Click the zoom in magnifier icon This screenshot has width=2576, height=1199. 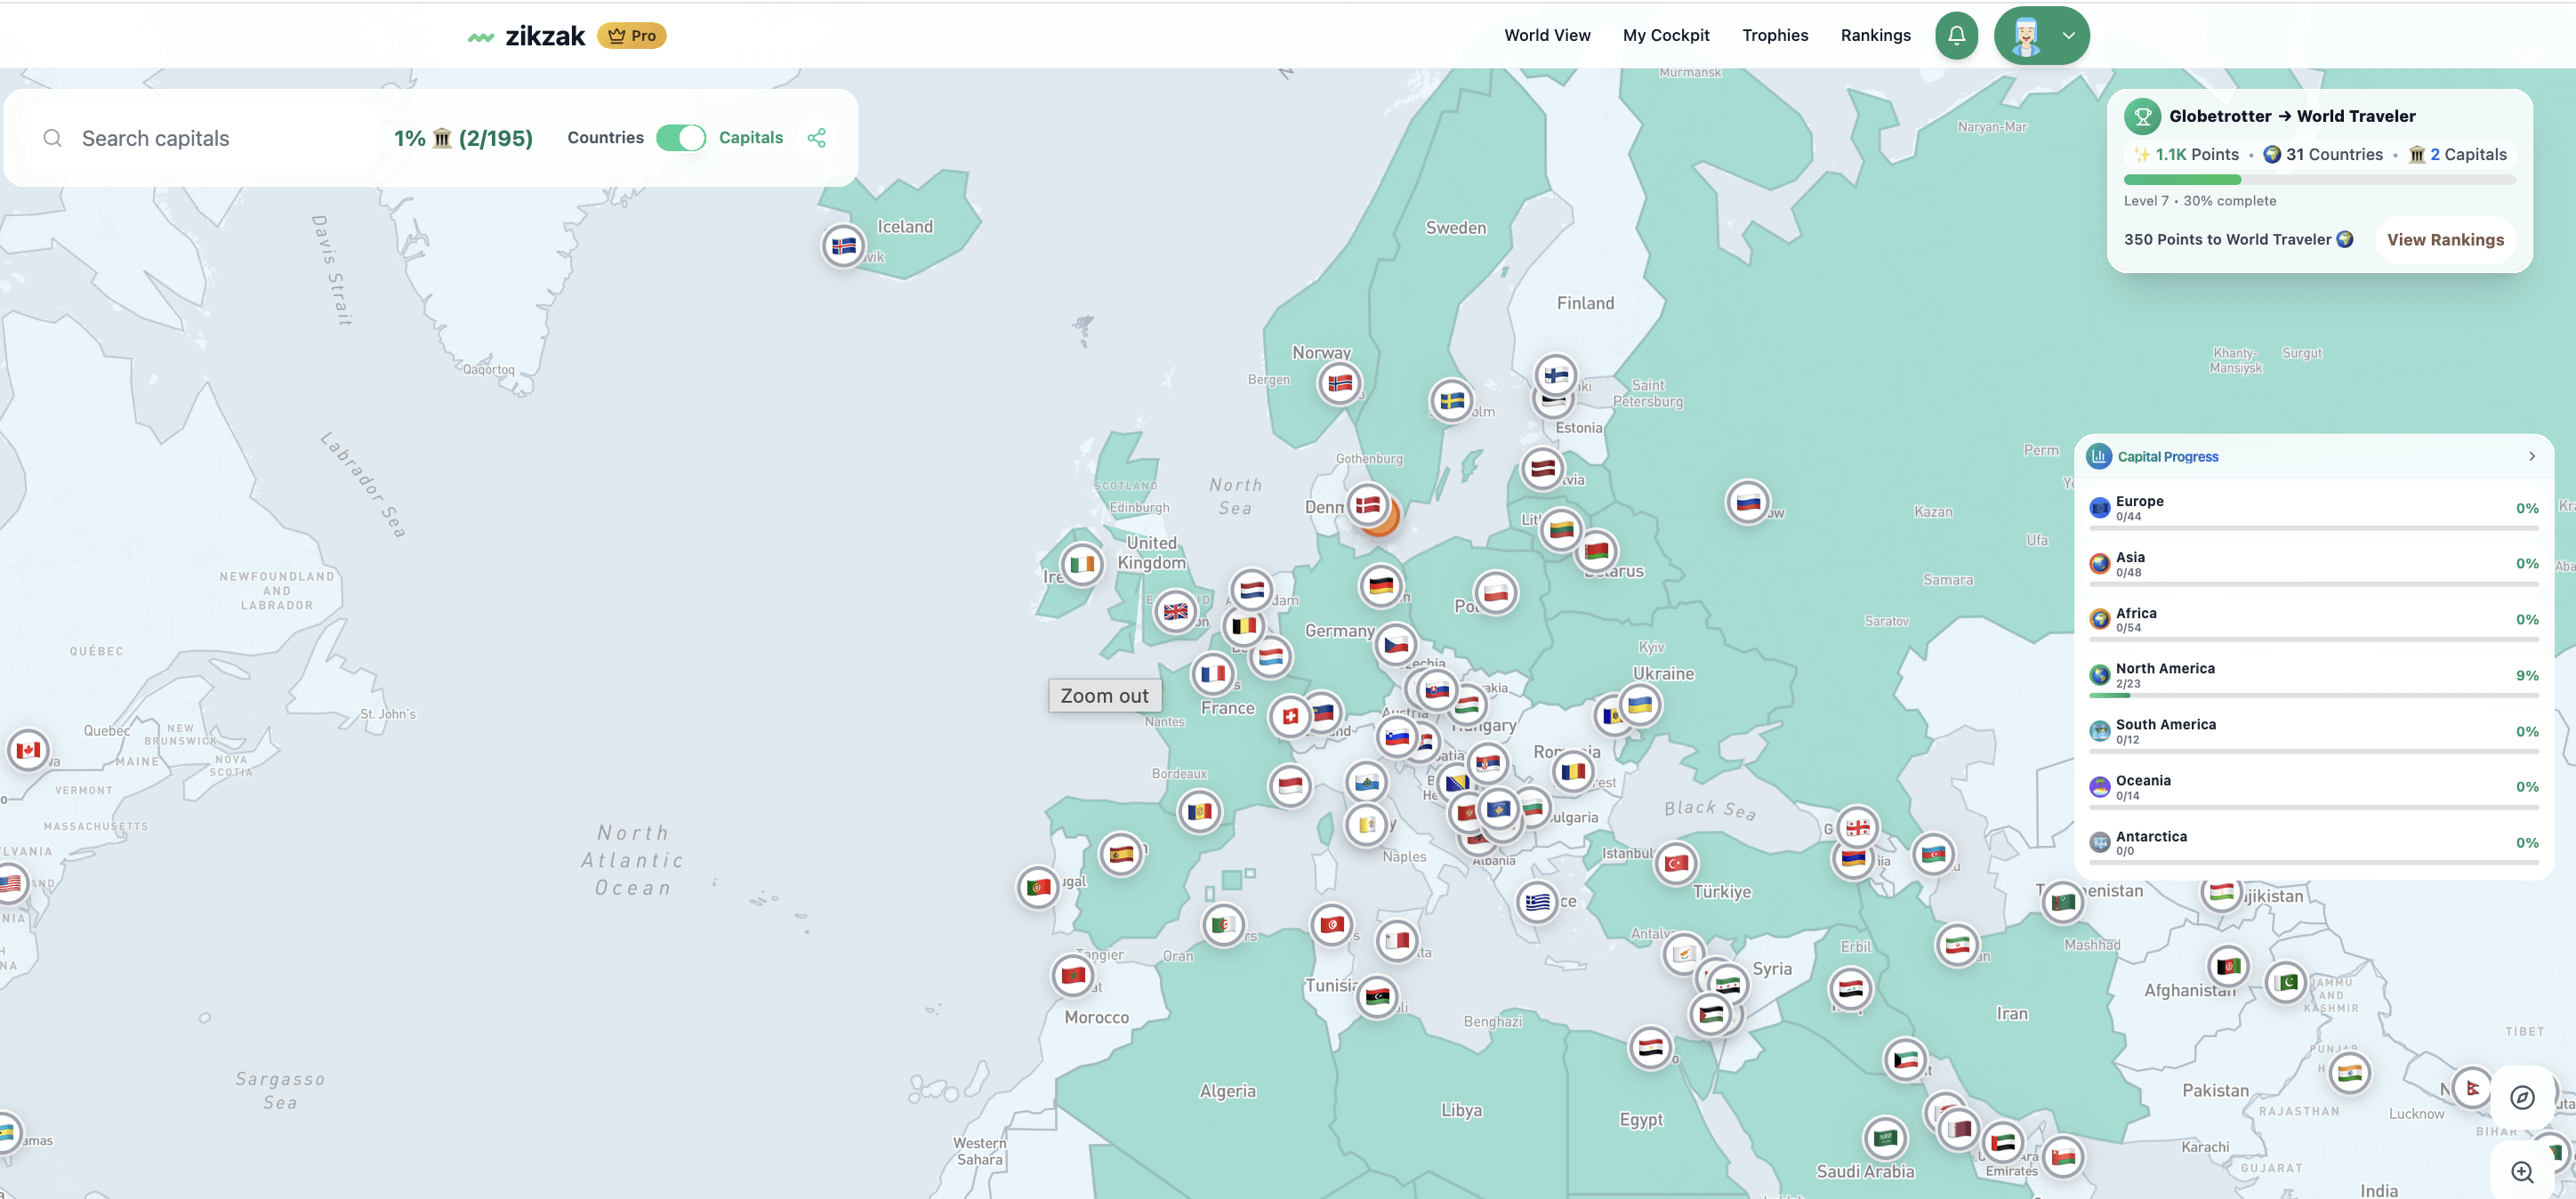2521,1171
